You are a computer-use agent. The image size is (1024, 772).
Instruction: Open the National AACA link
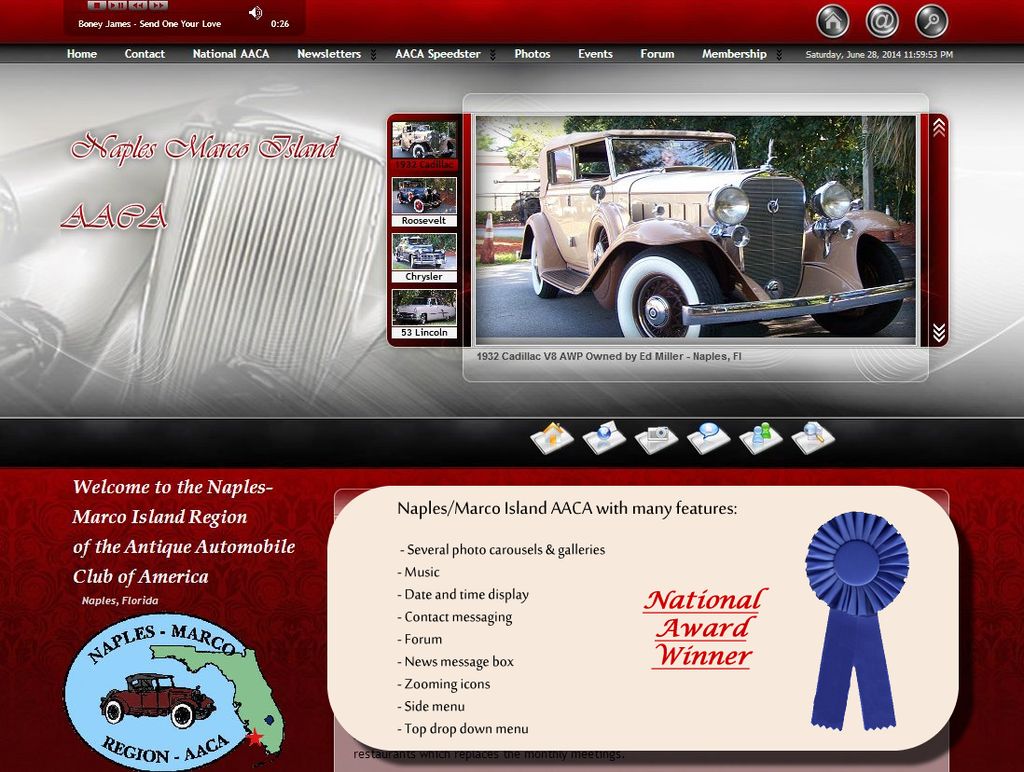[230, 54]
